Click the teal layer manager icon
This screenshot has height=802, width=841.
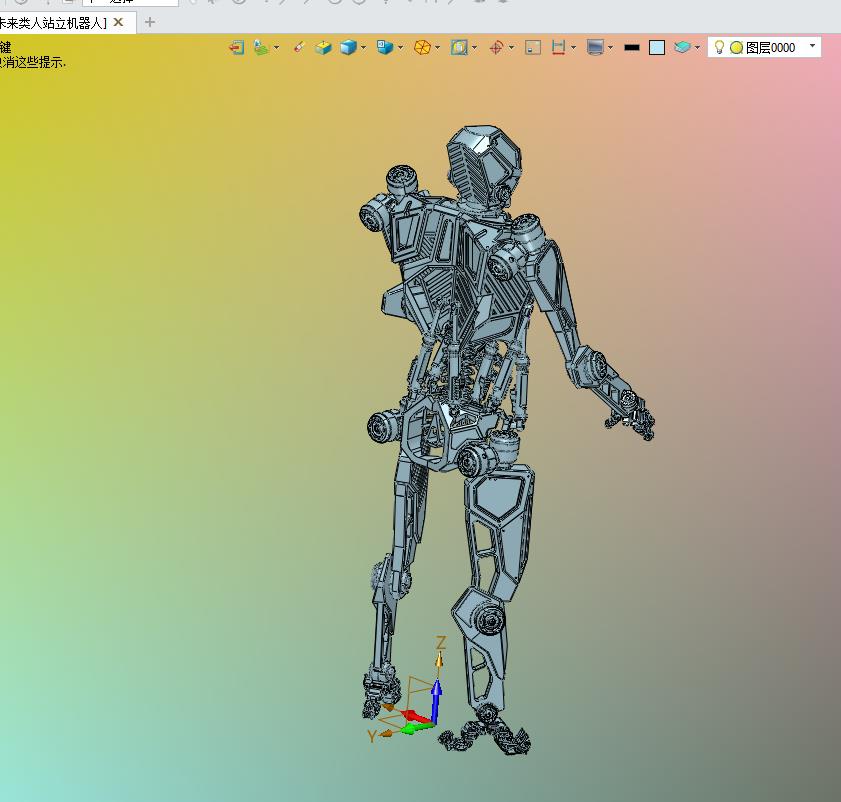pyautogui.click(x=682, y=47)
